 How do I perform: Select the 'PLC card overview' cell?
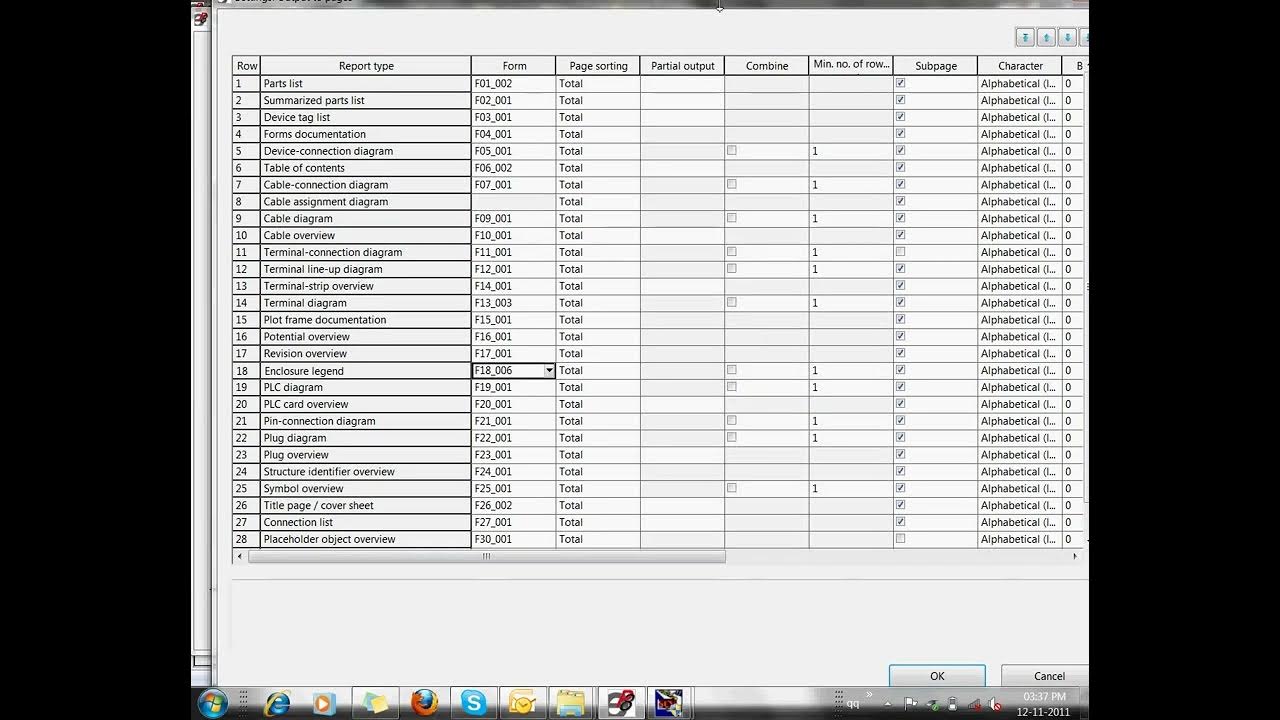point(366,404)
